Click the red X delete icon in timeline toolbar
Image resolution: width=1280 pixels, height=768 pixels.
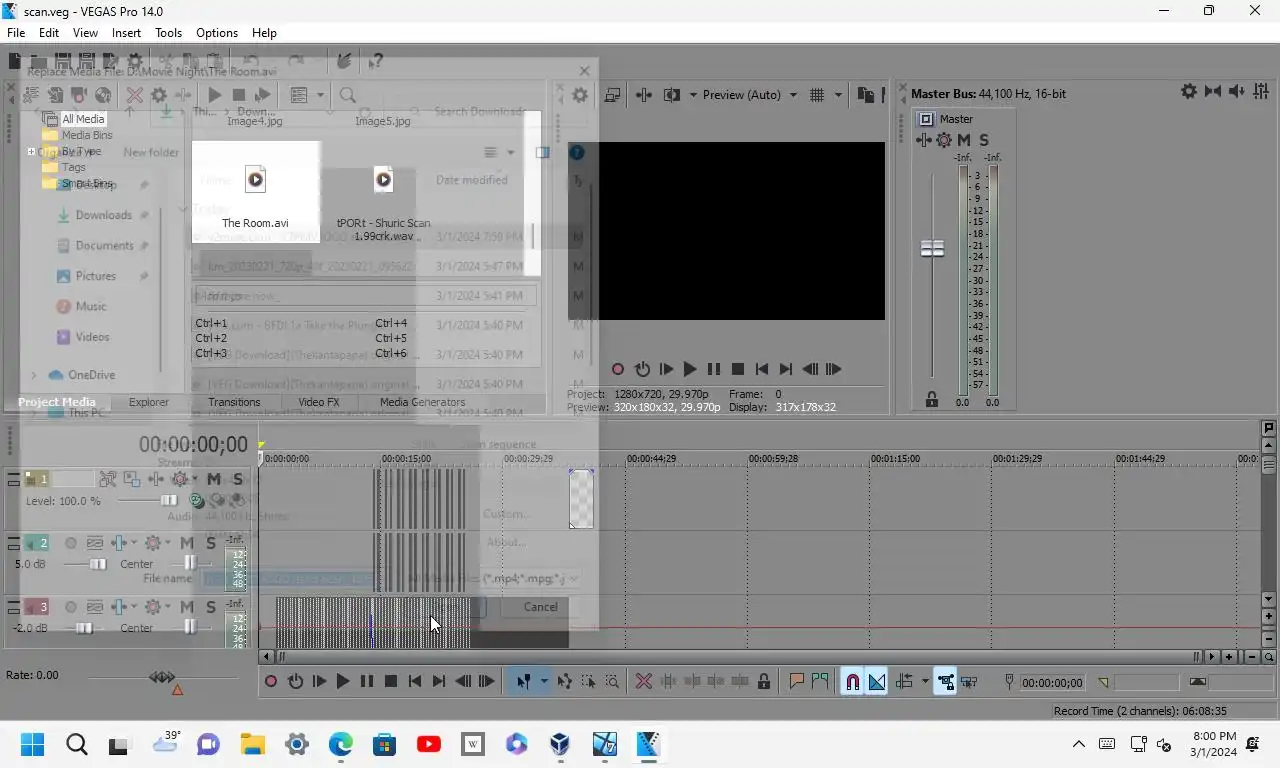(x=644, y=682)
